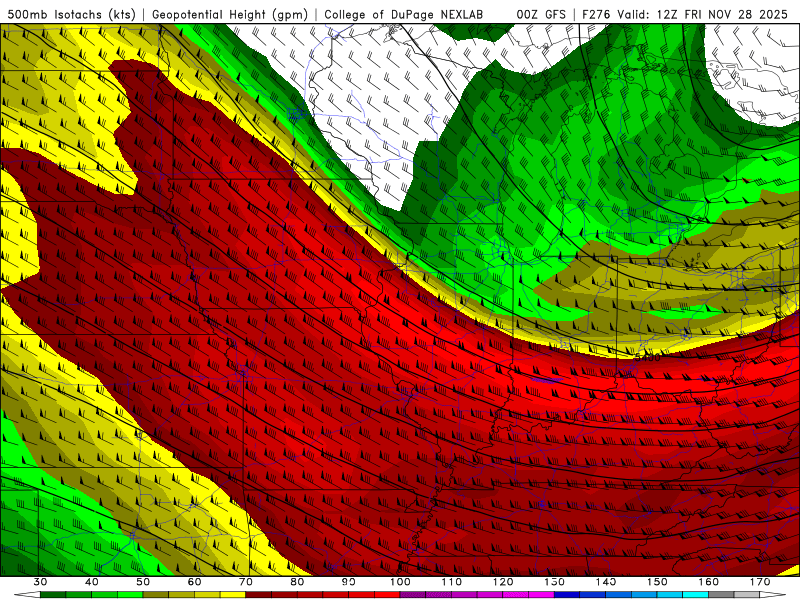Screen dimensions: 800x600
Task: Click the gray swatch right of 160
Action: point(721,595)
